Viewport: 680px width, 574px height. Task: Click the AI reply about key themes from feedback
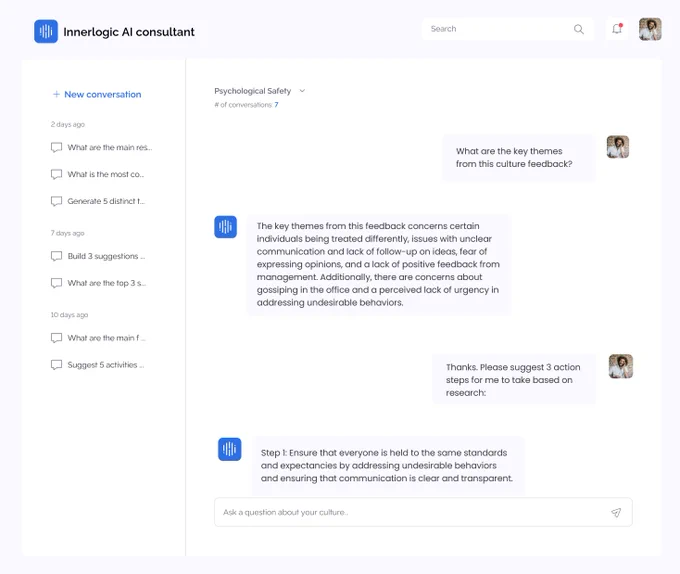(378, 264)
